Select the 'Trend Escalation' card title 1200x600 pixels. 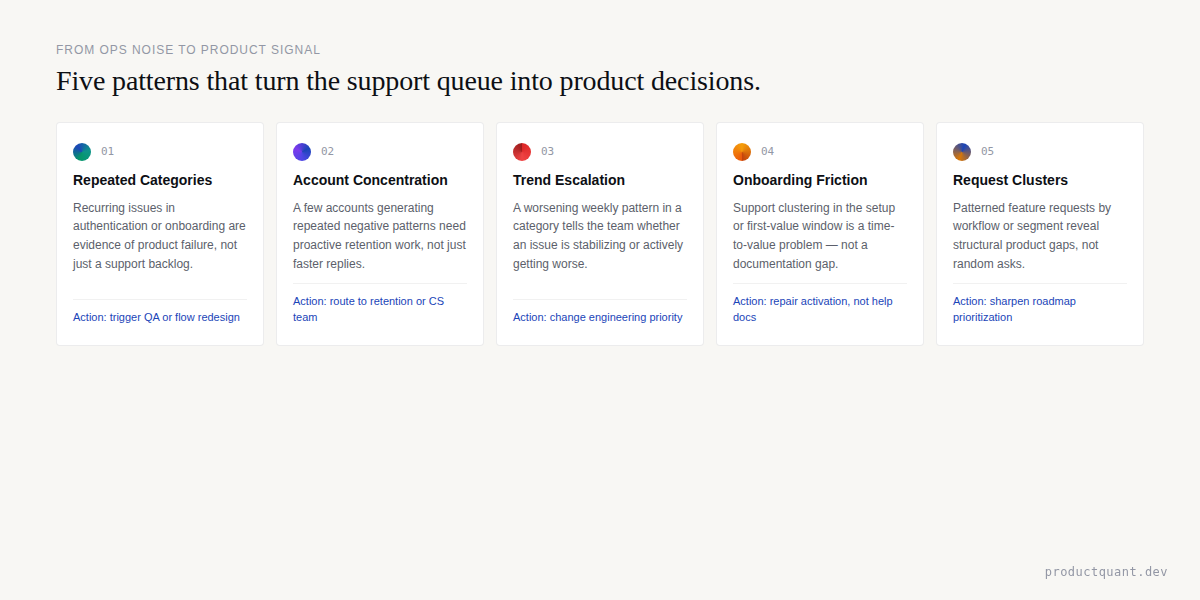coord(569,180)
